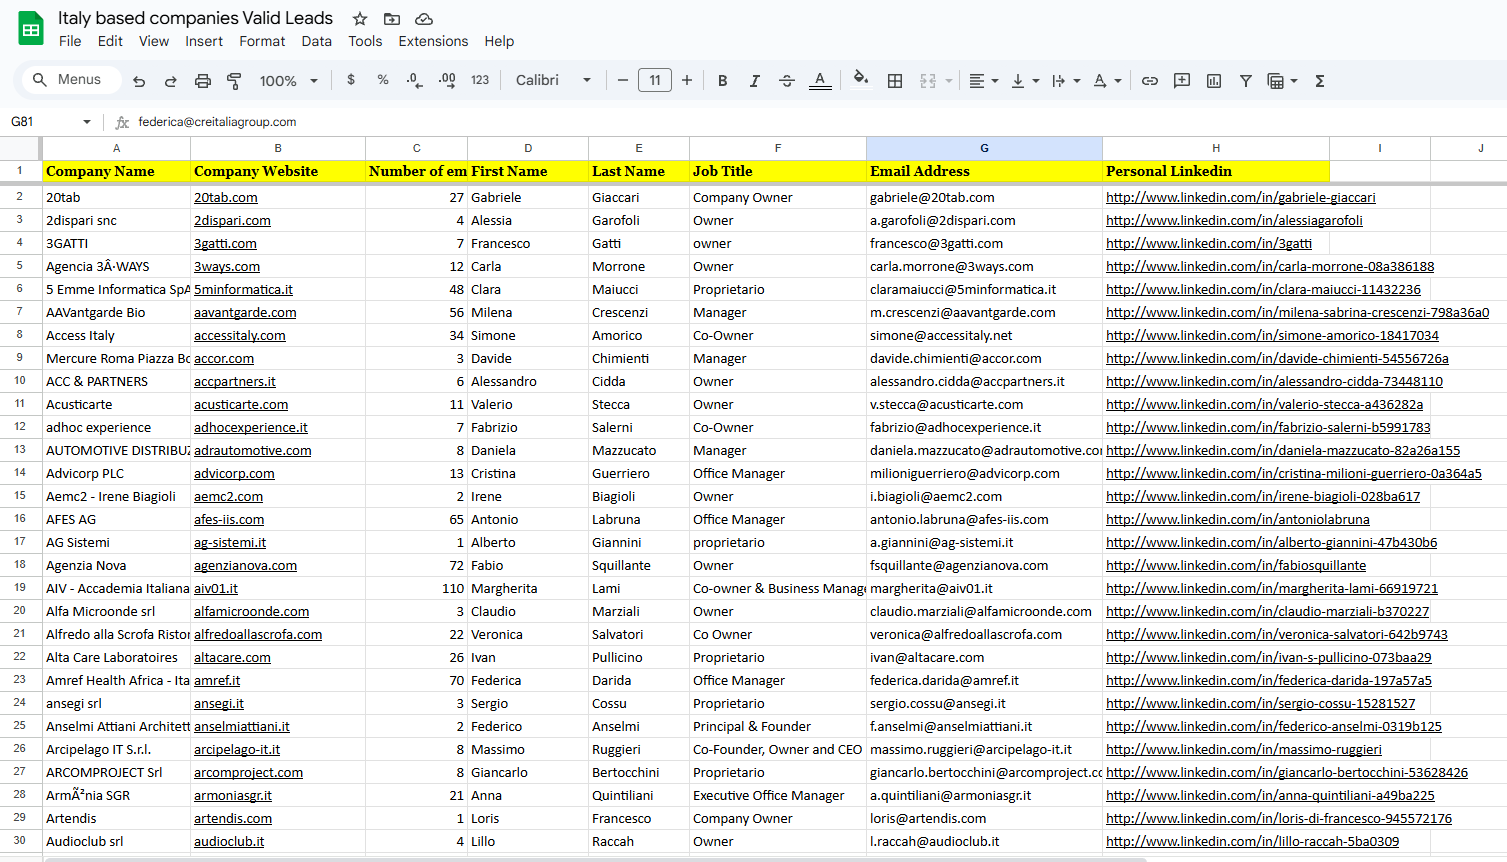1507x862 pixels.
Task: Star the Italy based companies document
Action: 360,19
